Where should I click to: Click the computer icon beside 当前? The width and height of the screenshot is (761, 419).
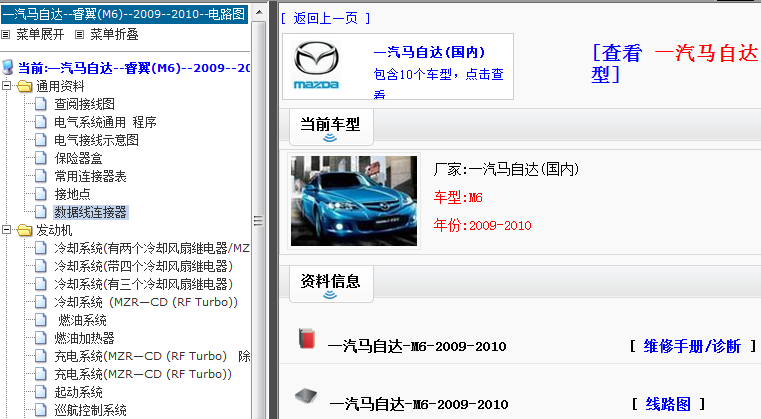coord(8,67)
